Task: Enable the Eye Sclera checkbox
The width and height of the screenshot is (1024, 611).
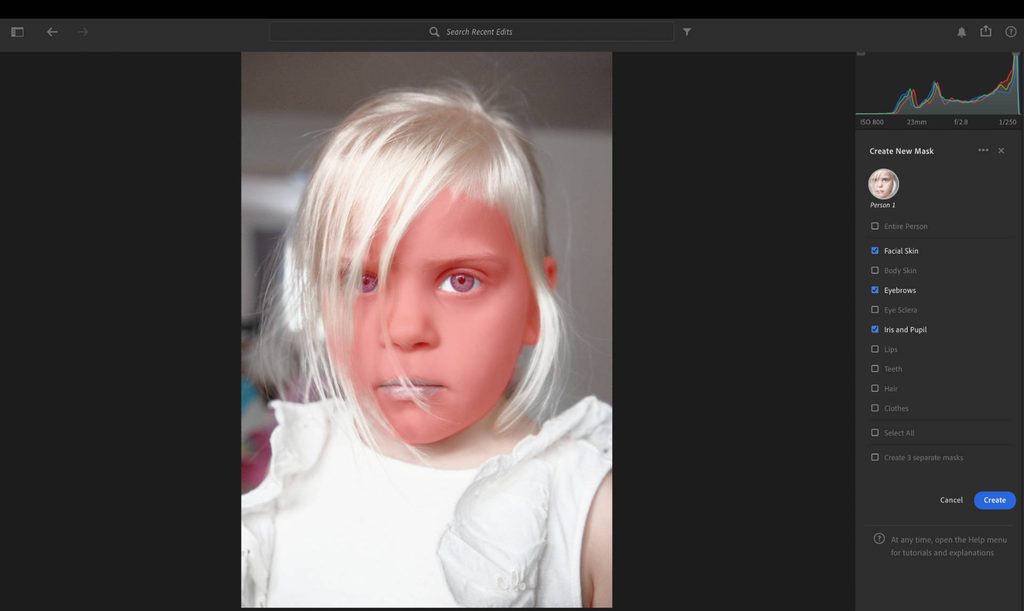Action: pos(874,309)
